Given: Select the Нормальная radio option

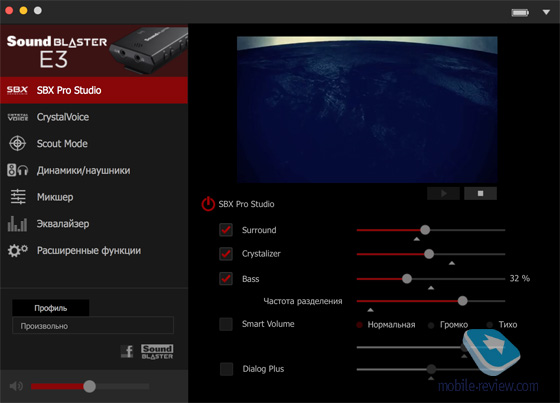Looking at the screenshot, I should pos(360,325).
